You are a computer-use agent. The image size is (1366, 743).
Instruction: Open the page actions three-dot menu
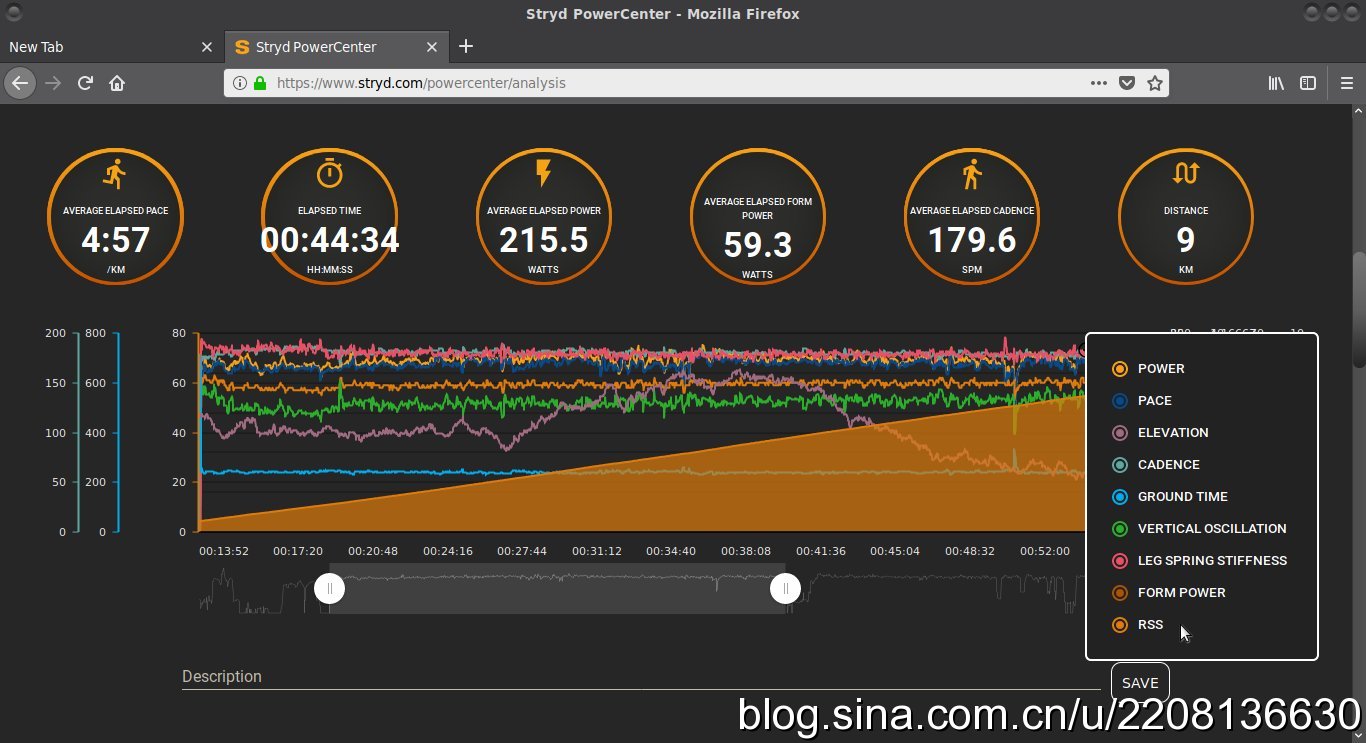1098,83
